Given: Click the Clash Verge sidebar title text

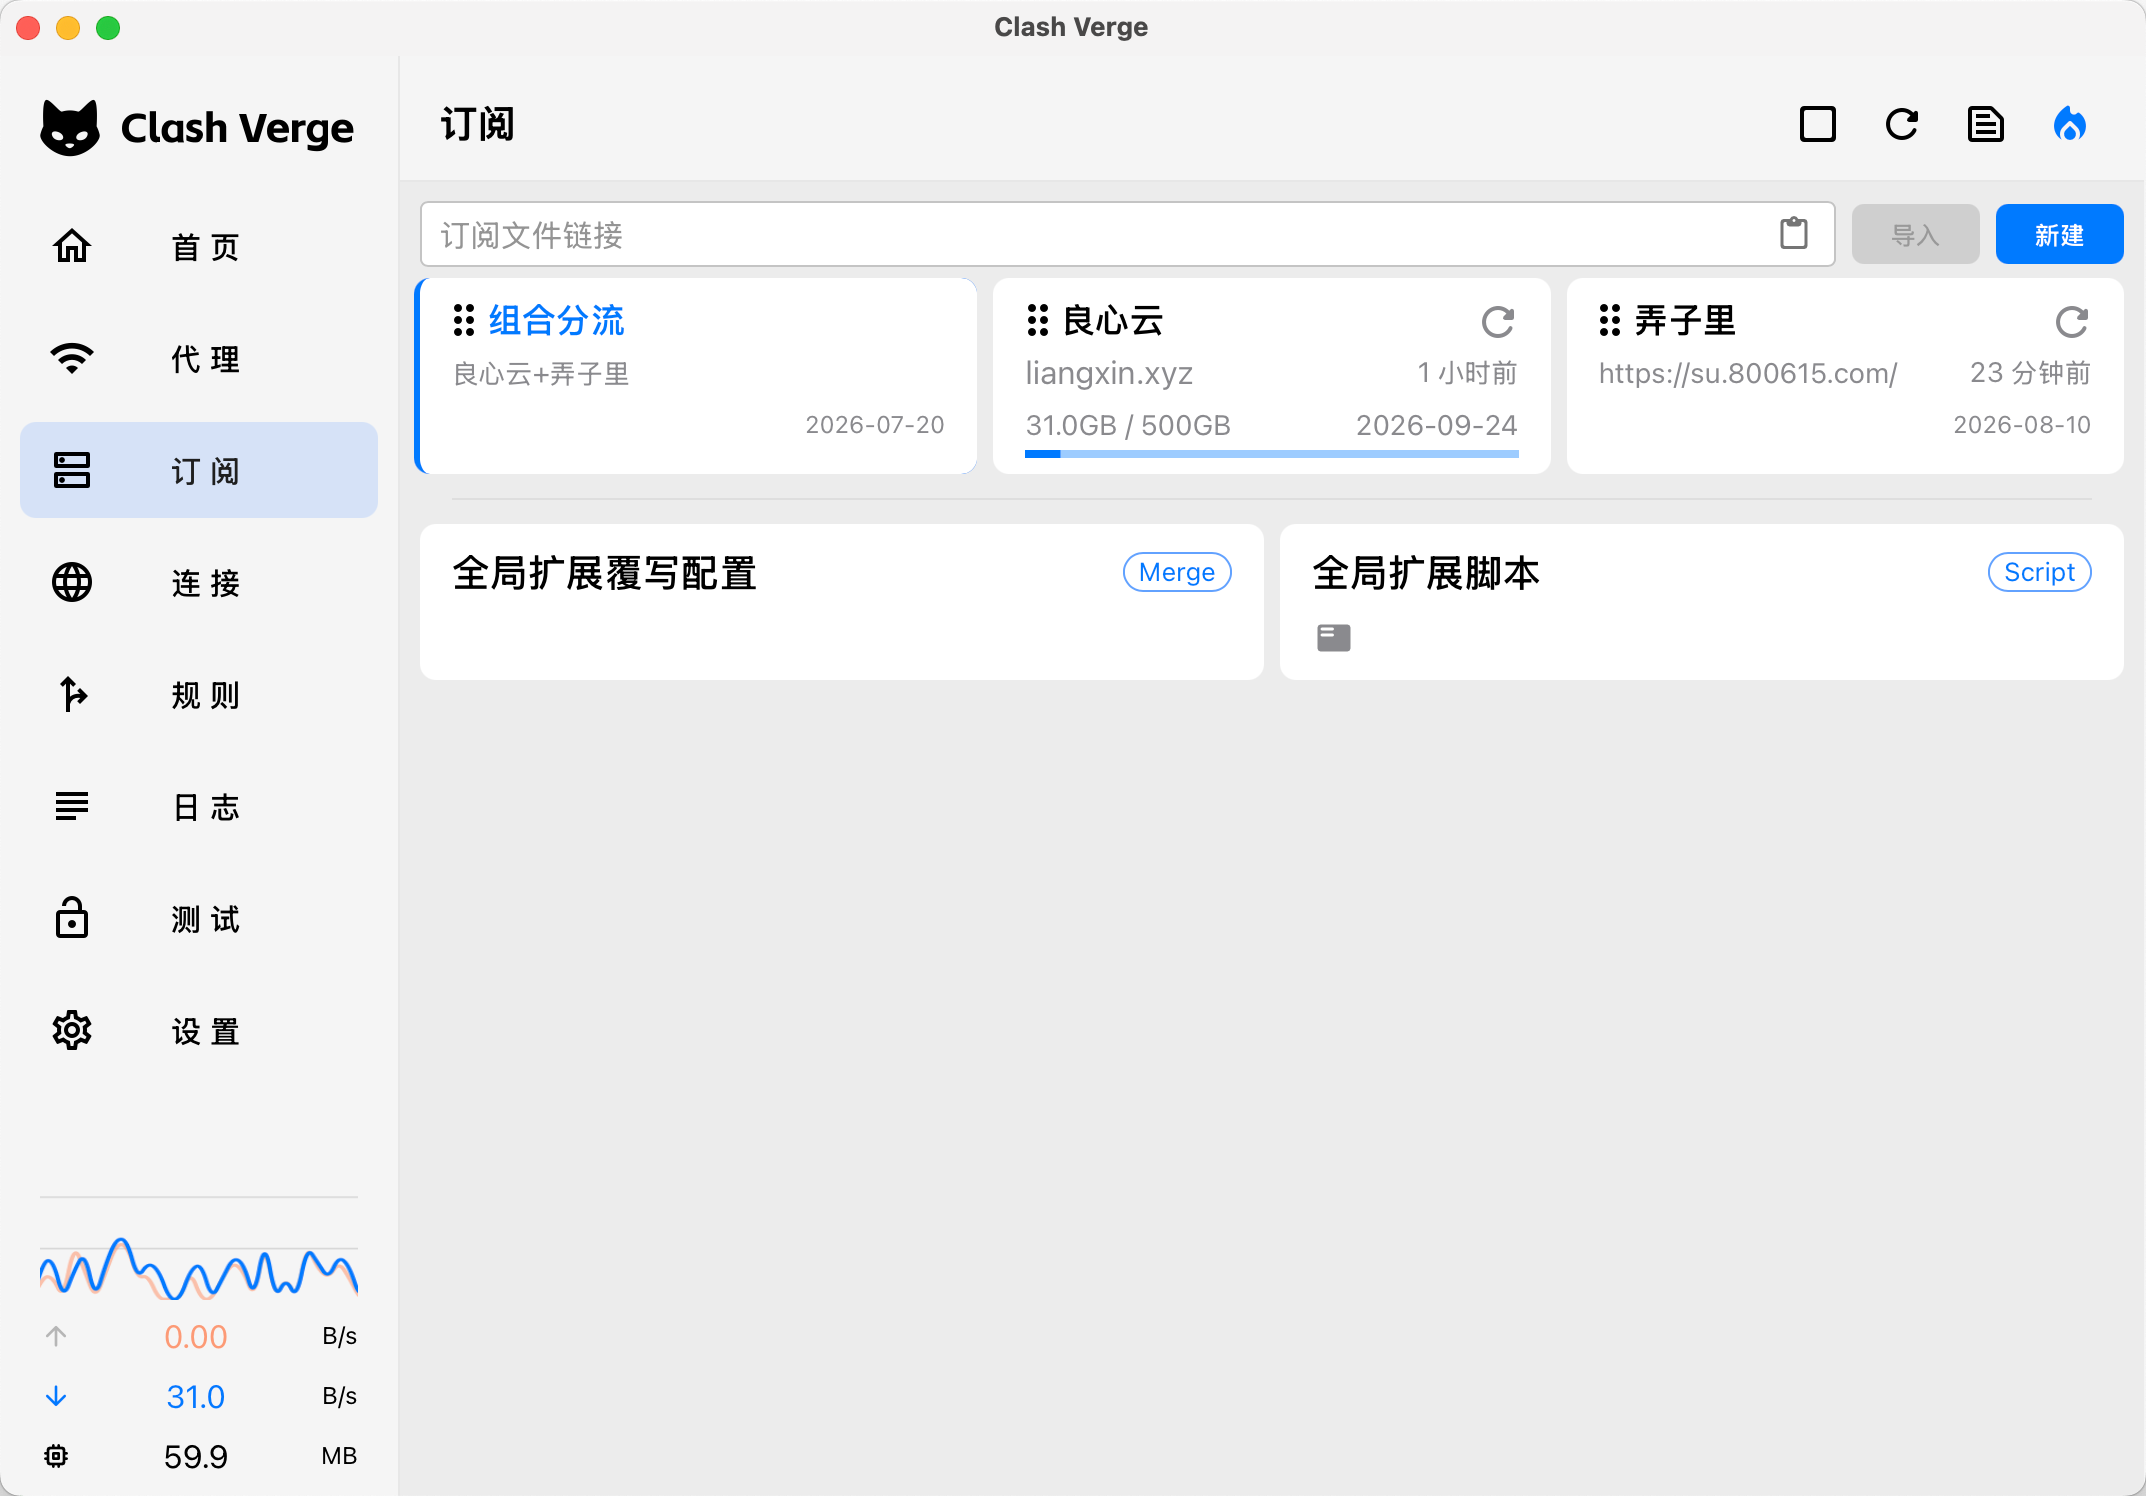Looking at the screenshot, I should pyautogui.click(x=237, y=128).
